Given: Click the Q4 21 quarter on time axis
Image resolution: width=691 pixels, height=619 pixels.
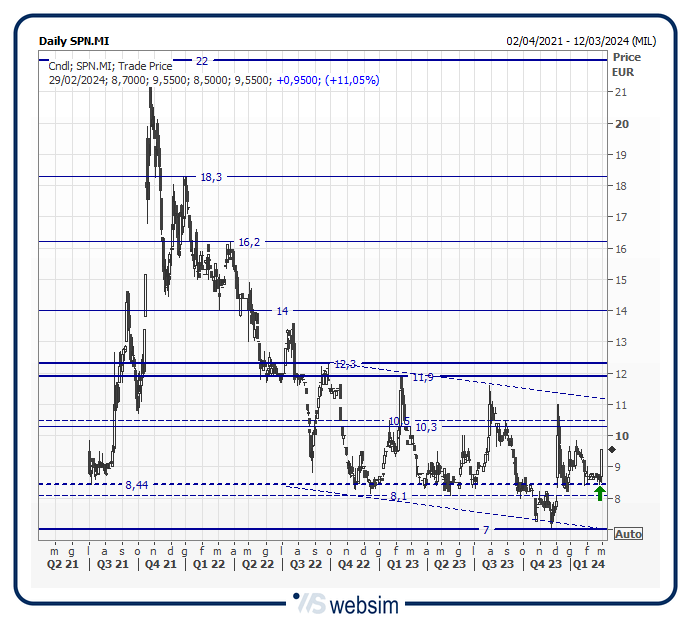Looking at the screenshot, I should click(156, 564).
